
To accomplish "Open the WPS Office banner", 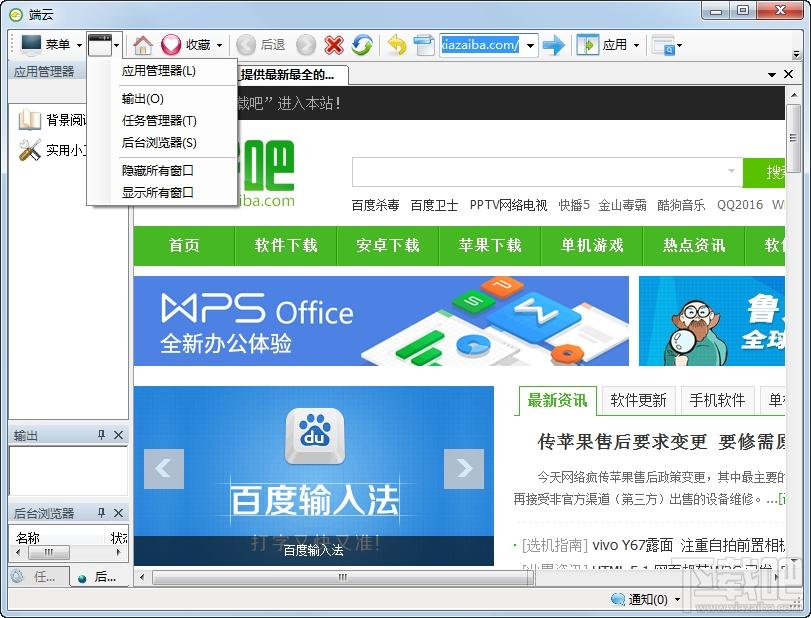I will click(x=381, y=321).
